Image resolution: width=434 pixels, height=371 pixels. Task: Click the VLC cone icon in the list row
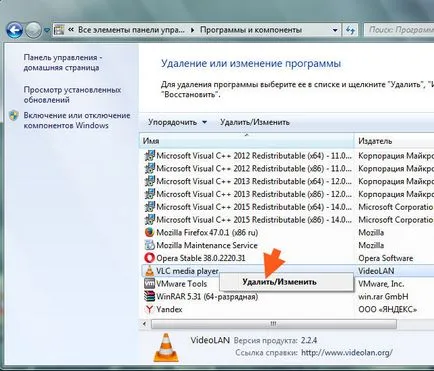[x=150, y=271]
